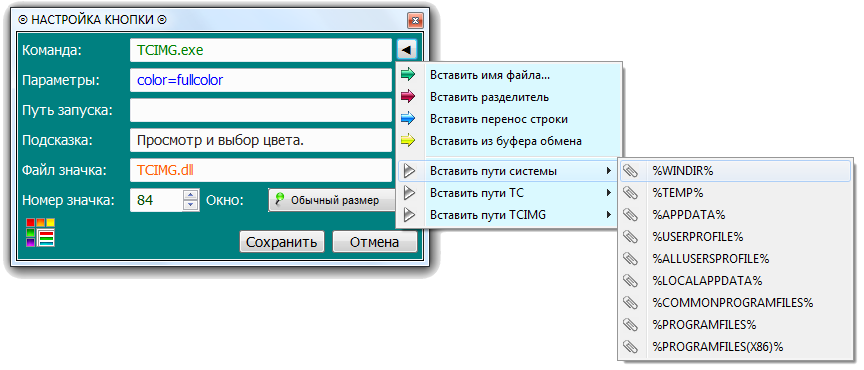Click paperclip icon next to %PROGRAMFILES%

click(x=630, y=324)
